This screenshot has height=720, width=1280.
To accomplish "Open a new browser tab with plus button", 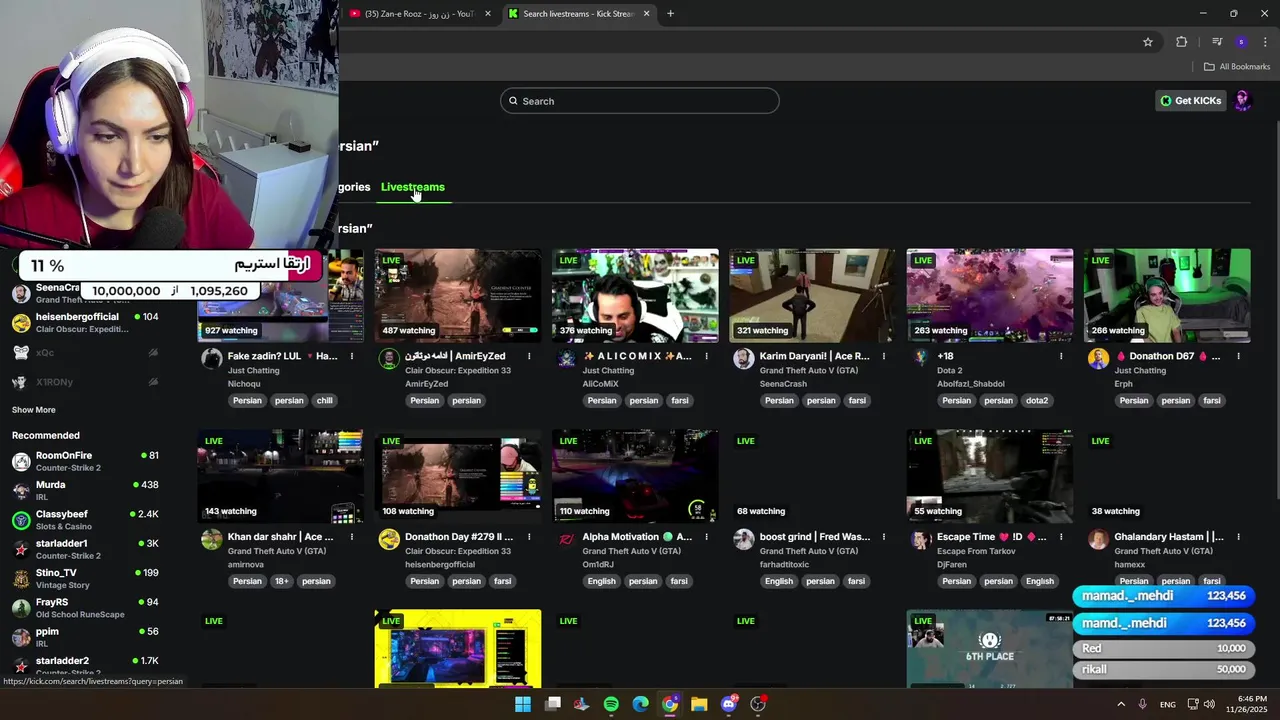I will pyautogui.click(x=670, y=14).
